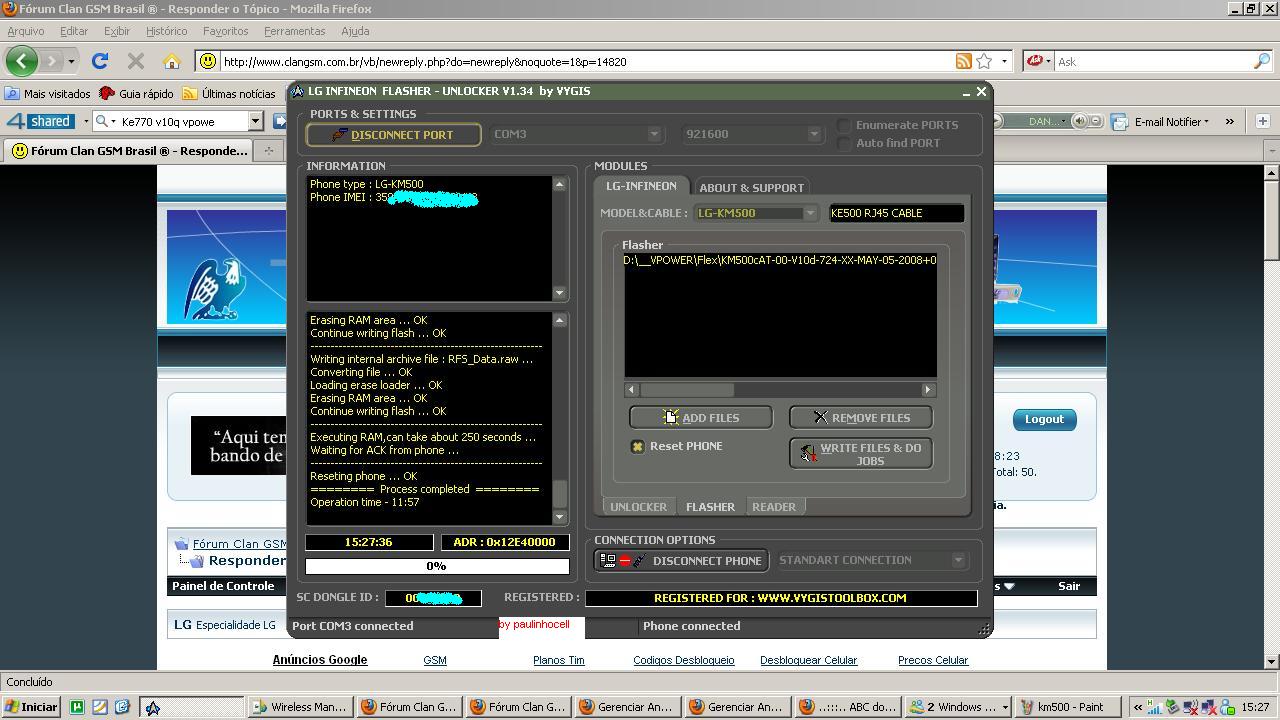Open the Guia rápido bookmark
The image size is (1280, 720).
(x=137, y=93)
